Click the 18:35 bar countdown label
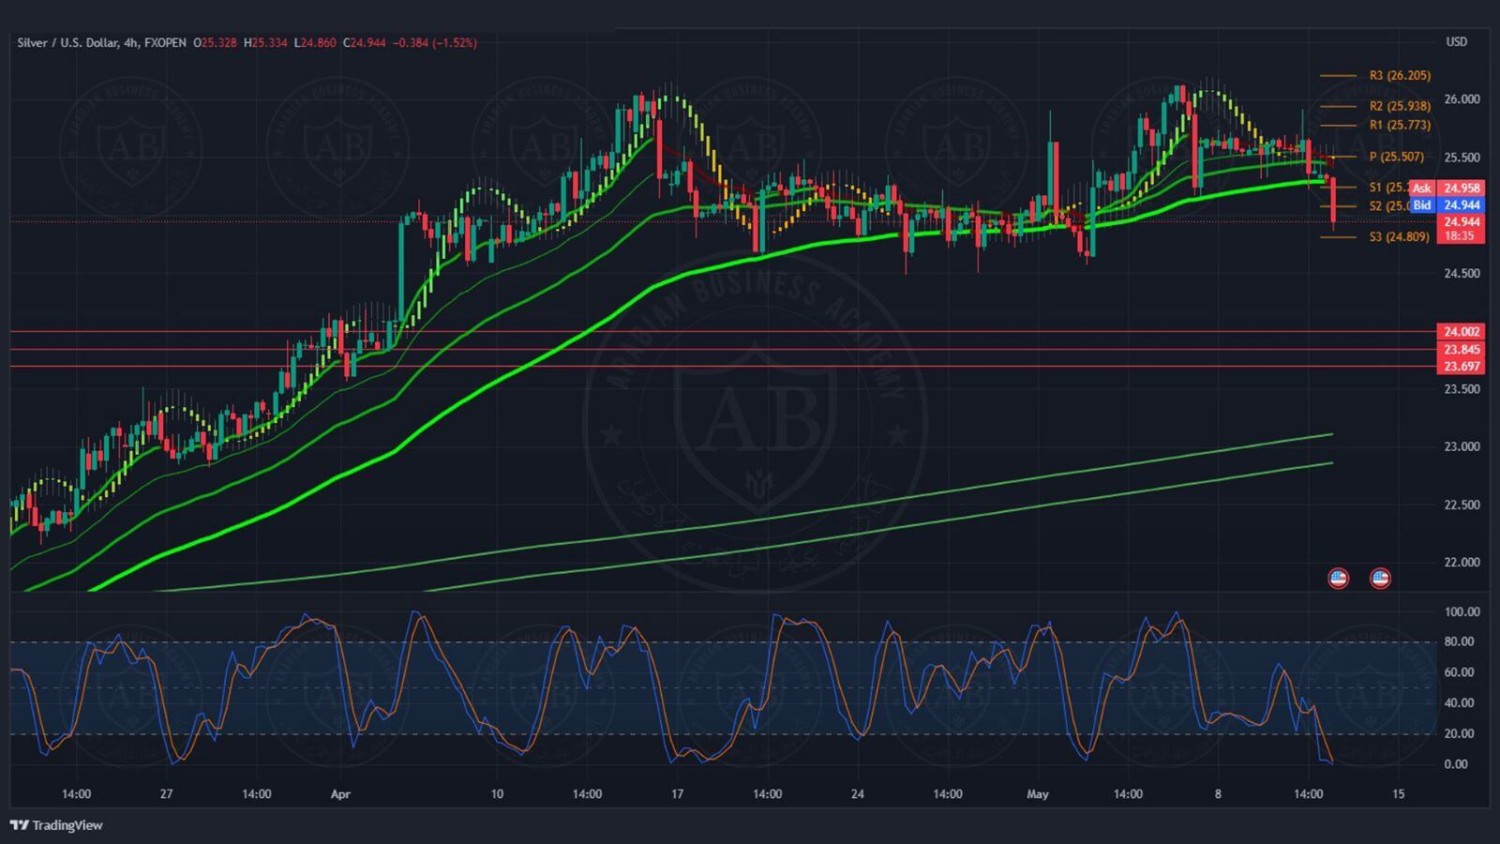Image resolution: width=1500 pixels, height=844 pixels. pos(1460,236)
